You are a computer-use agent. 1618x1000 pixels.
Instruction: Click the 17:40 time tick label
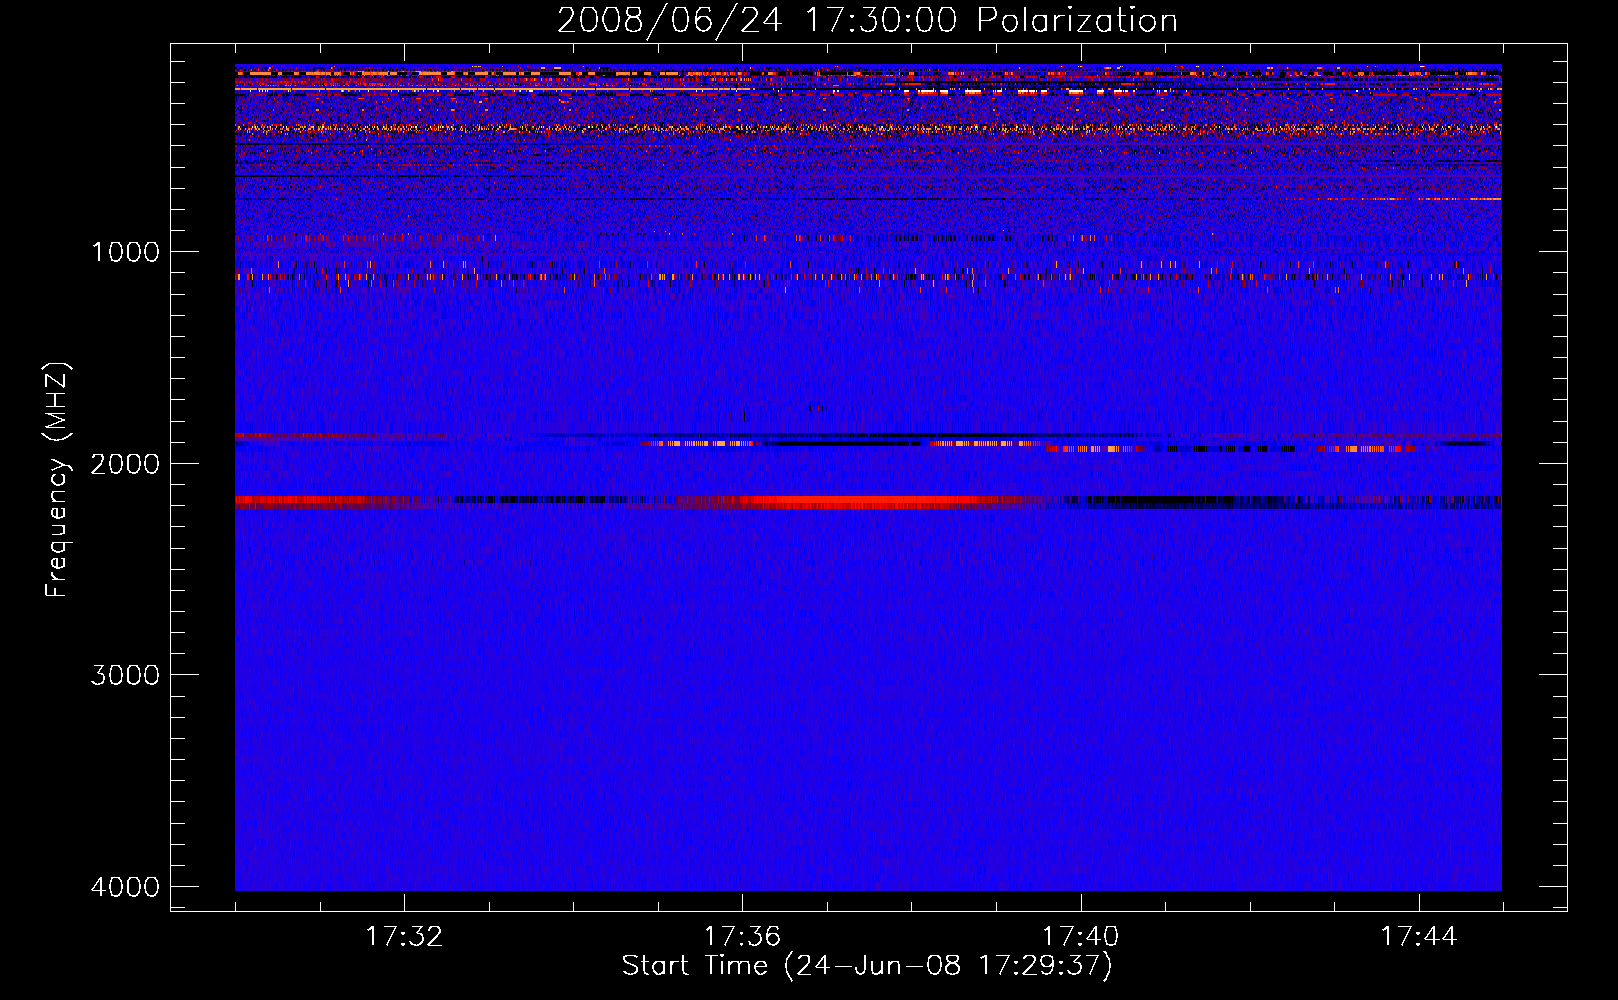[x=1081, y=937]
